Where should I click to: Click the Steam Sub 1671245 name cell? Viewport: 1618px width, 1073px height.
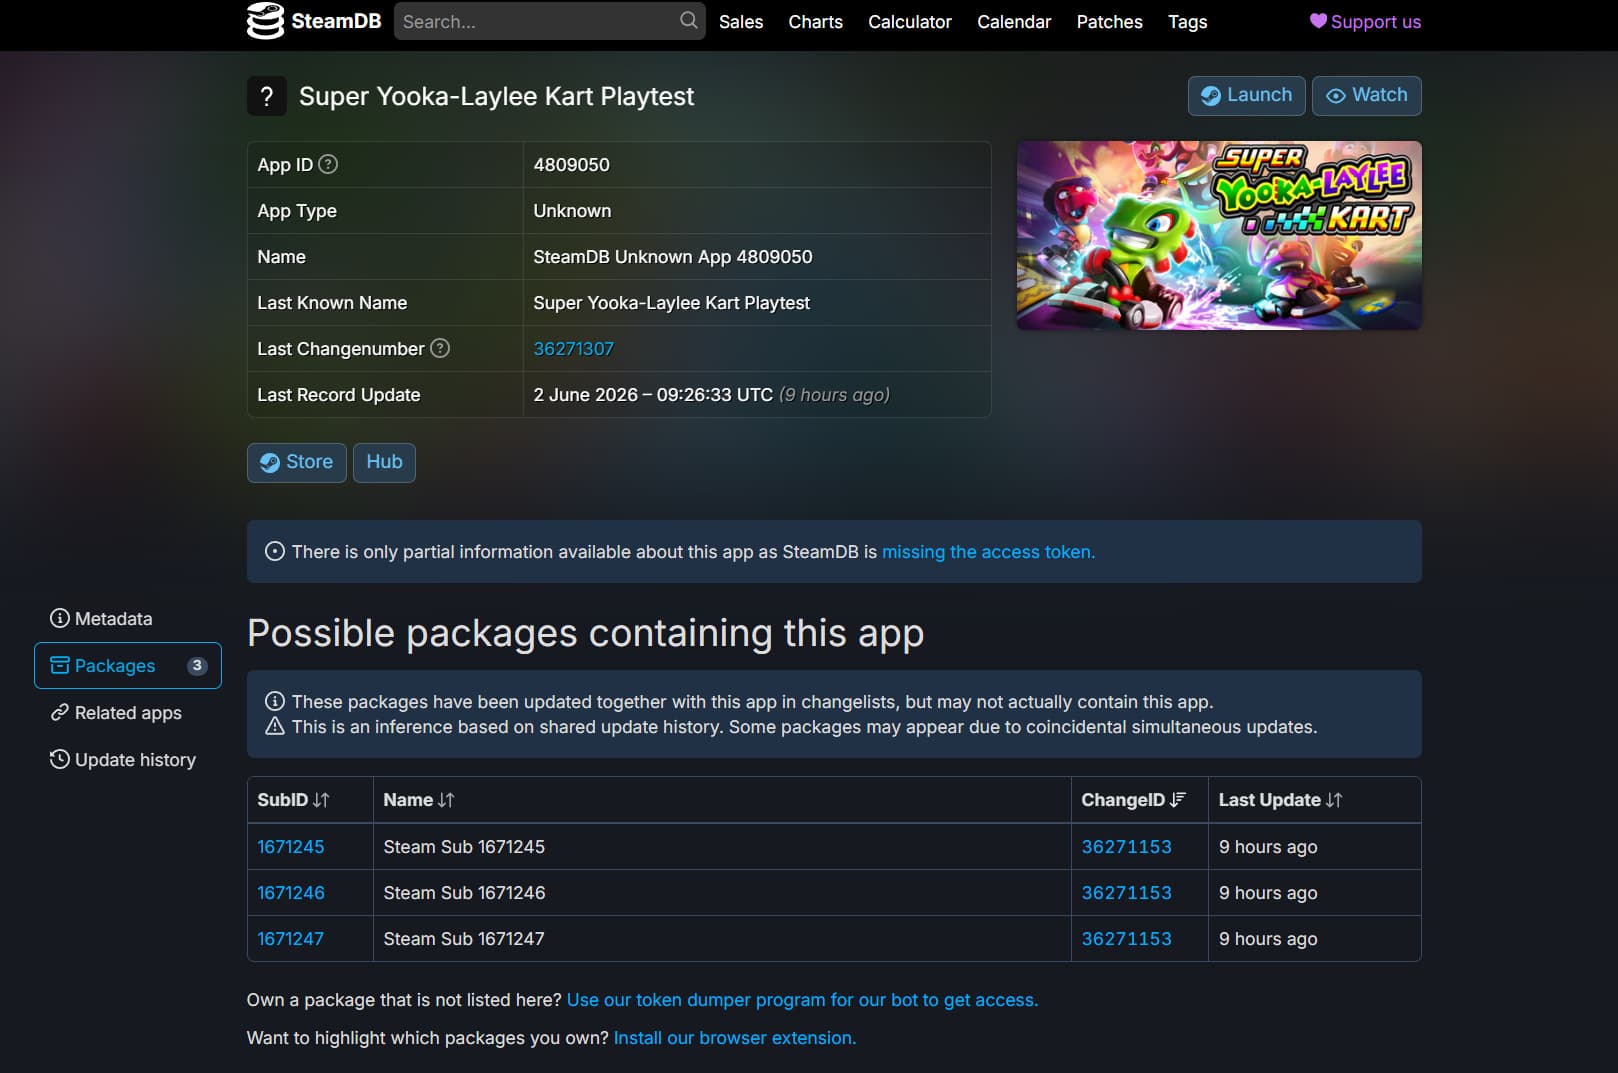[x=722, y=847]
